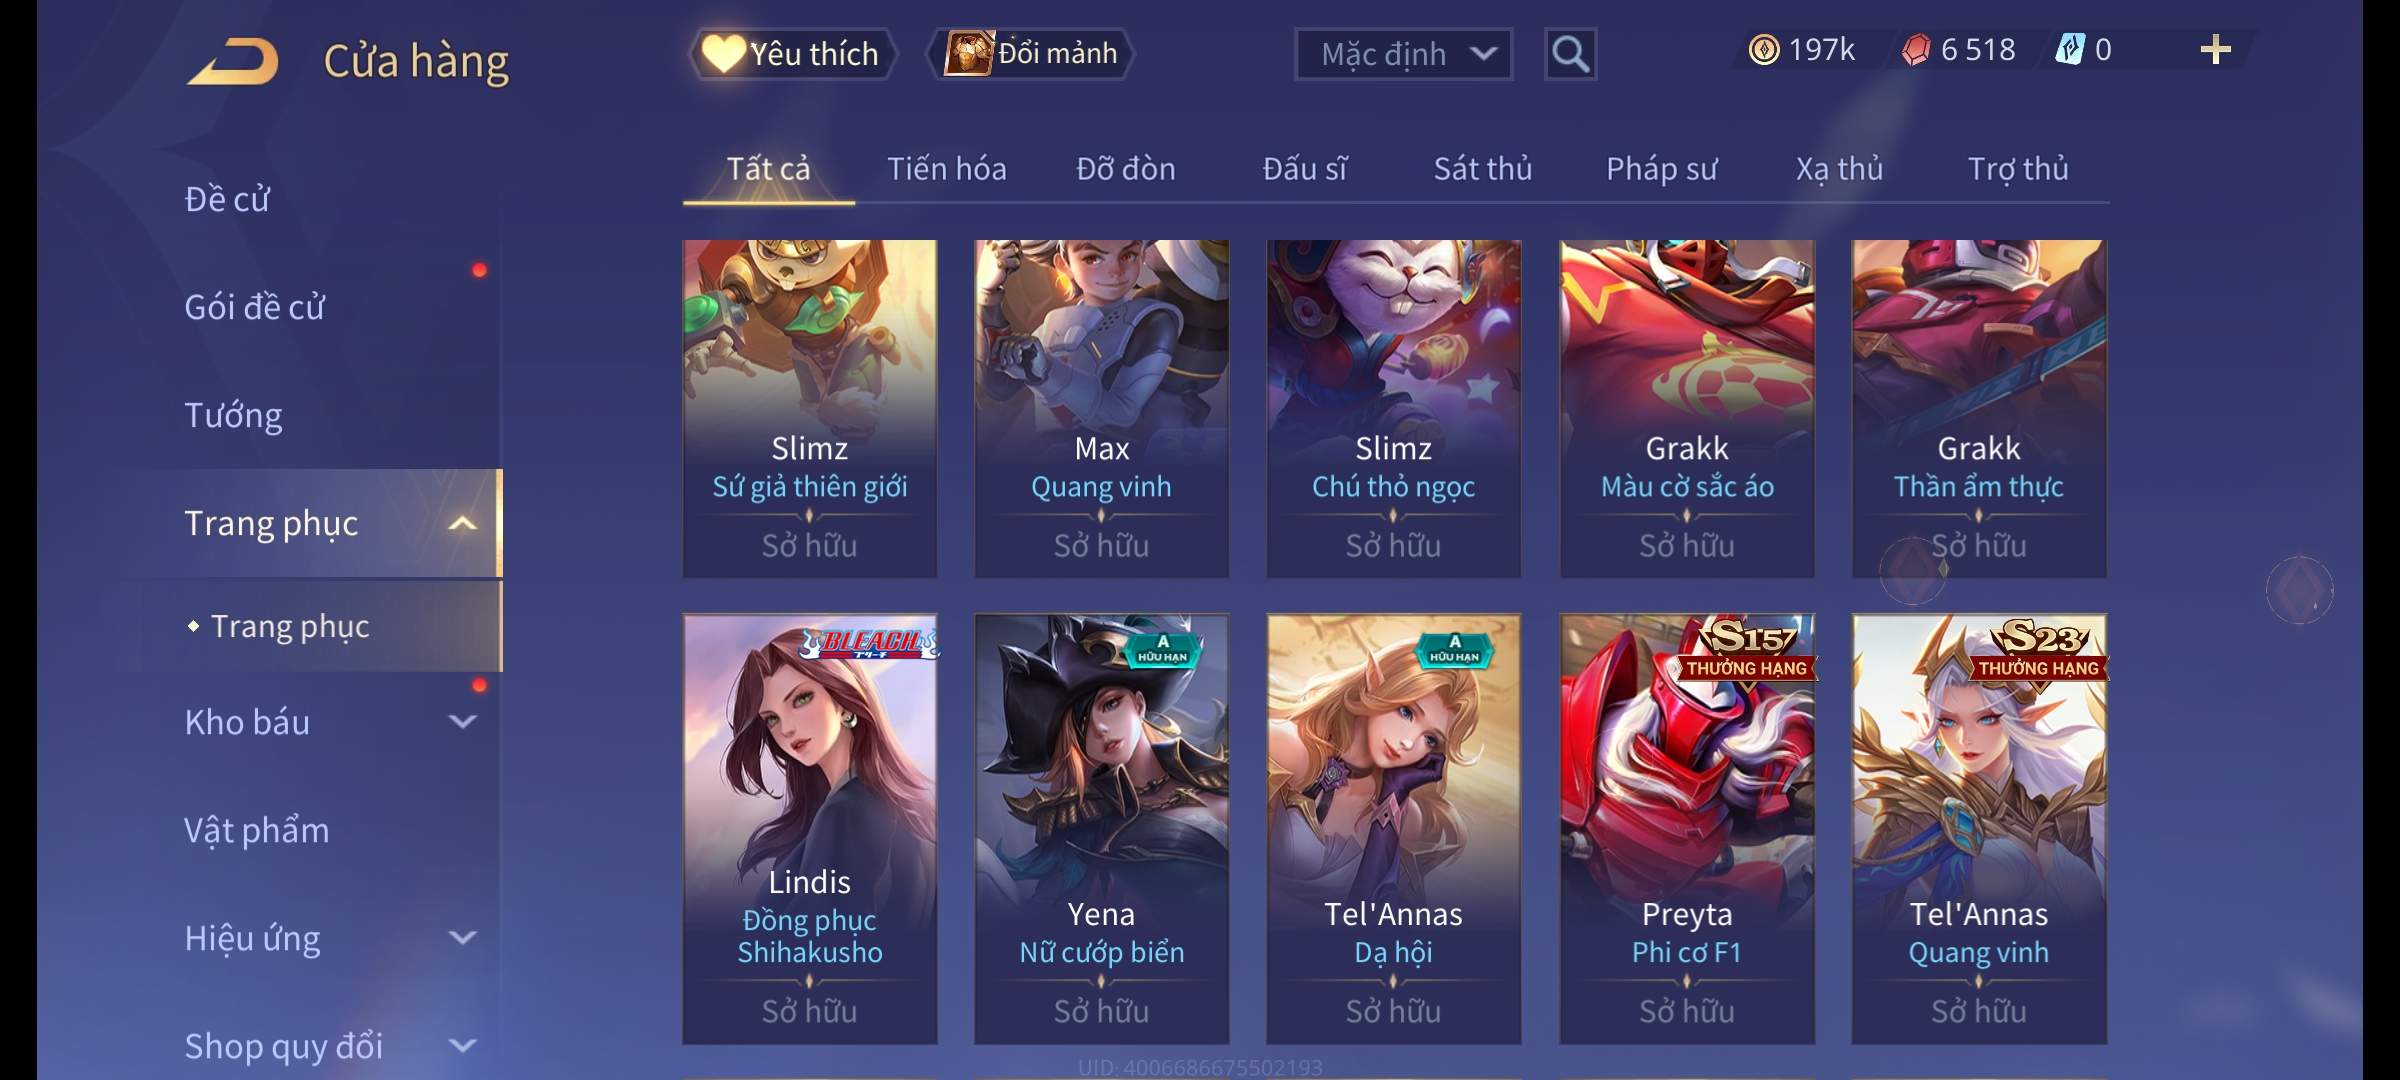Go back using the golden return arrow
The width and height of the screenshot is (2400, 1080).
tap(233, 62)
